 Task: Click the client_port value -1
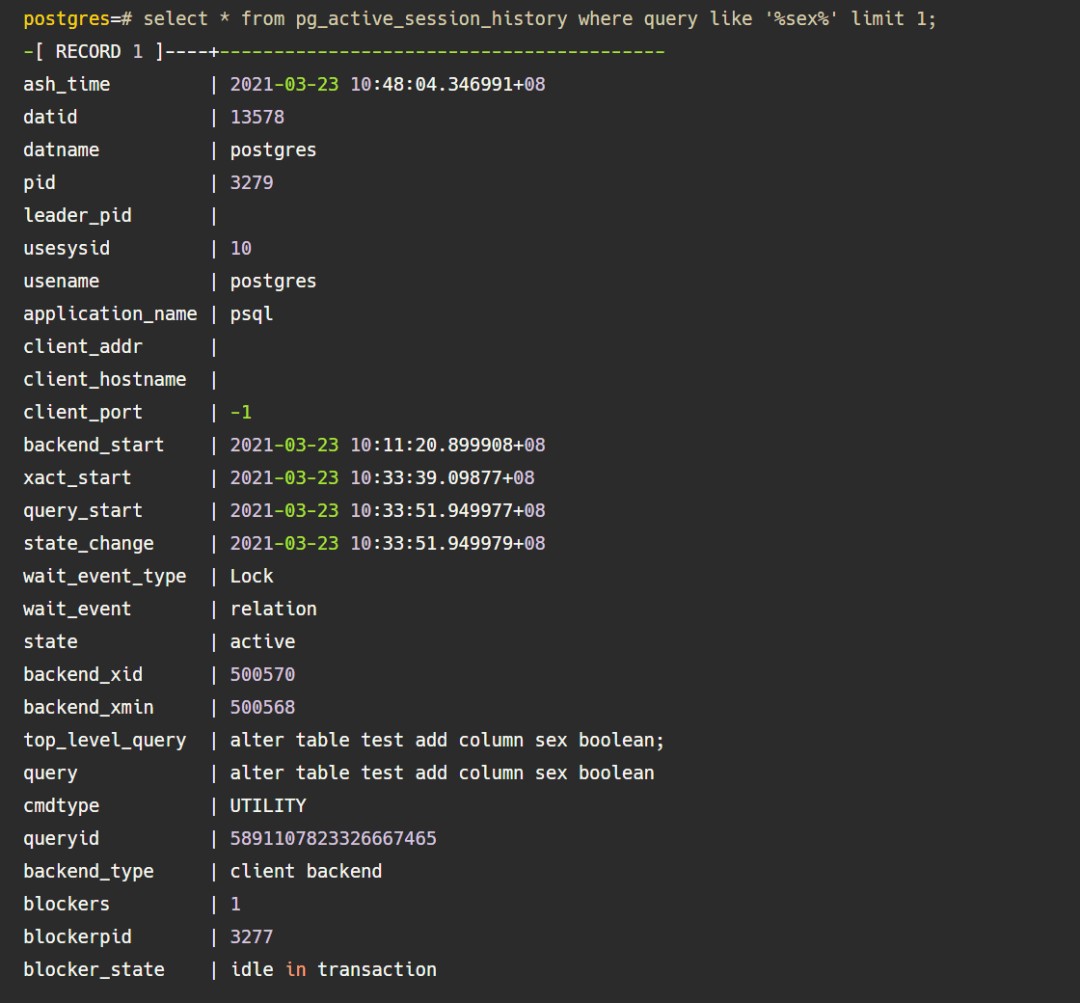(241, 412)
